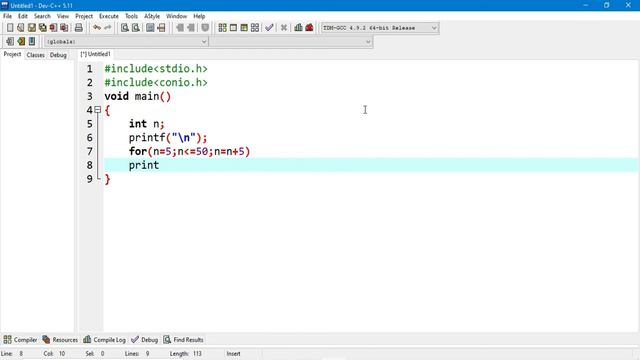The image size is (640, 360).
Task: Open the Help menu
Action: point(199,16)
